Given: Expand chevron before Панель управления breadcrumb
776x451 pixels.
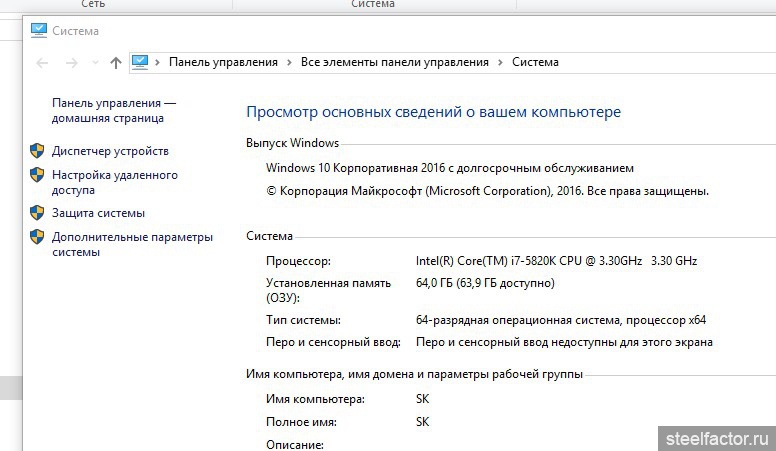Looking at the screenshot, I should pos(157,62).
